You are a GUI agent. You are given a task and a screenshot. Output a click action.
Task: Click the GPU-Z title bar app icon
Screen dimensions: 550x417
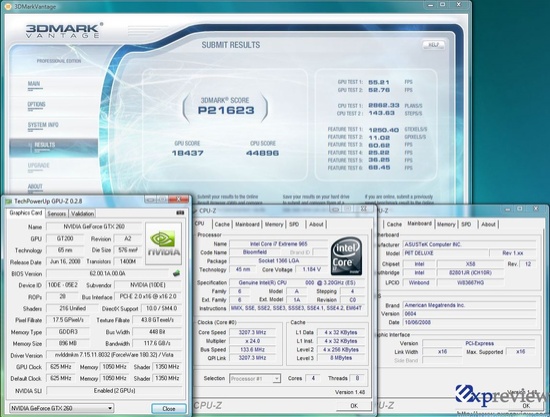[x=8, y=201]
